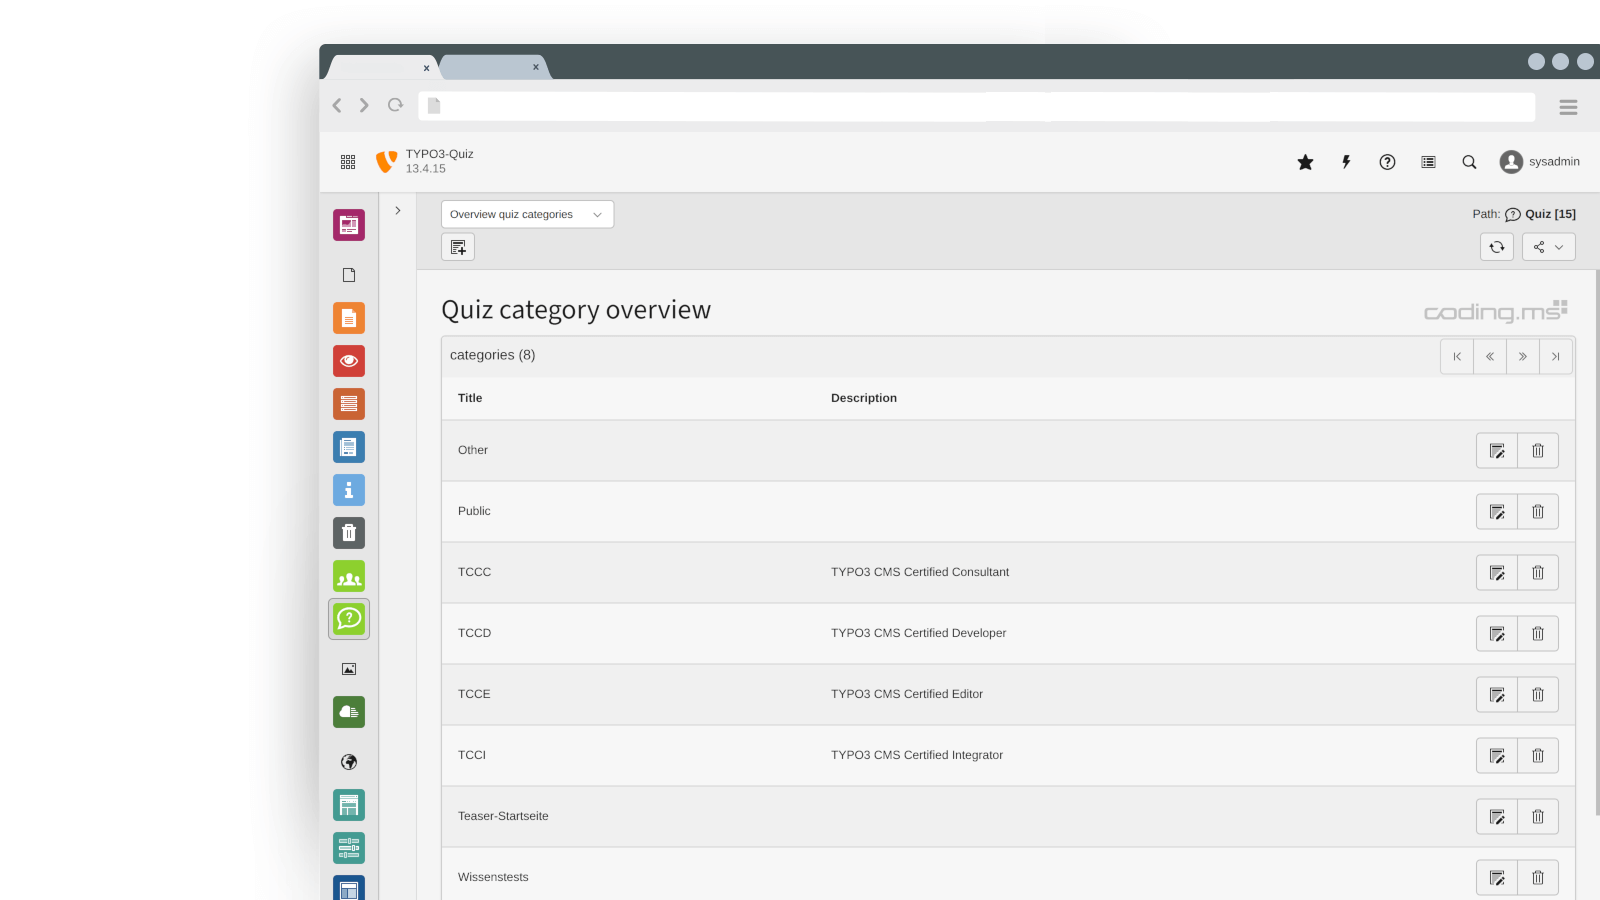The image size is (1600, 900).
Task: Open the flush cache lightning icon
Action: 1346,162
